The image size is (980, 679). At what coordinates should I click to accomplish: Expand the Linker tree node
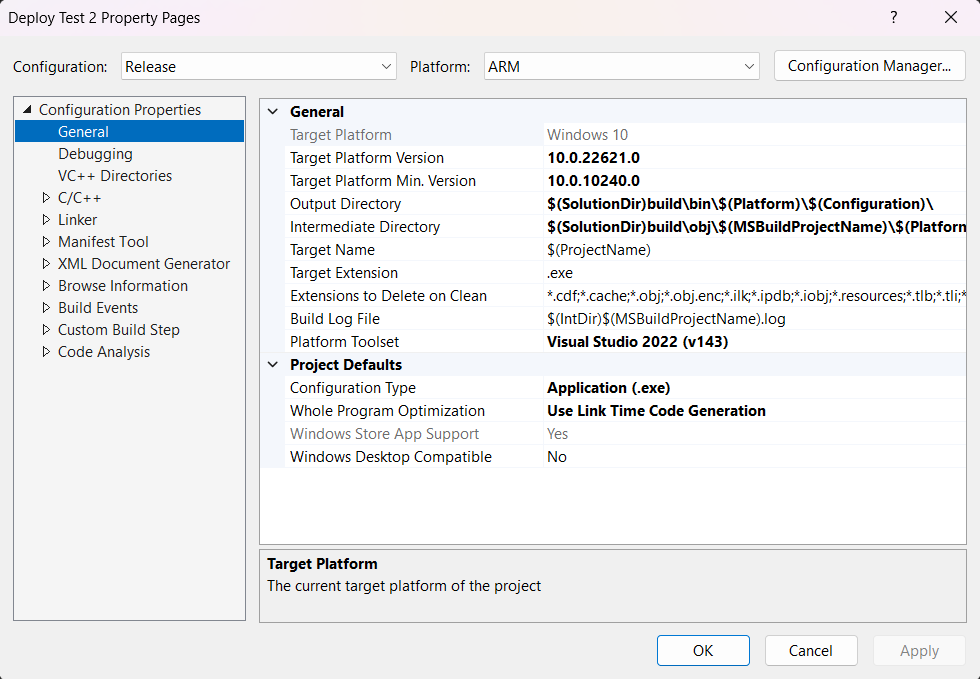click(46, 220)
